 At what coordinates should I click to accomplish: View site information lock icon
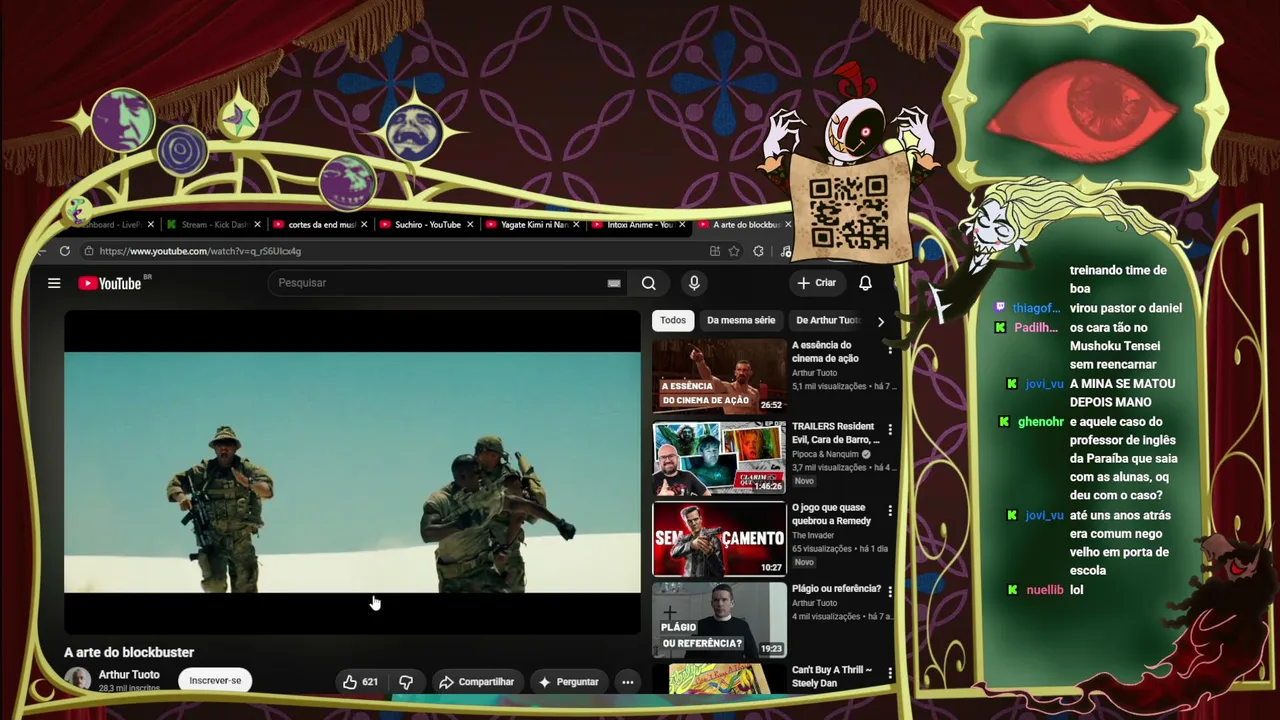[x=88, y=251]
